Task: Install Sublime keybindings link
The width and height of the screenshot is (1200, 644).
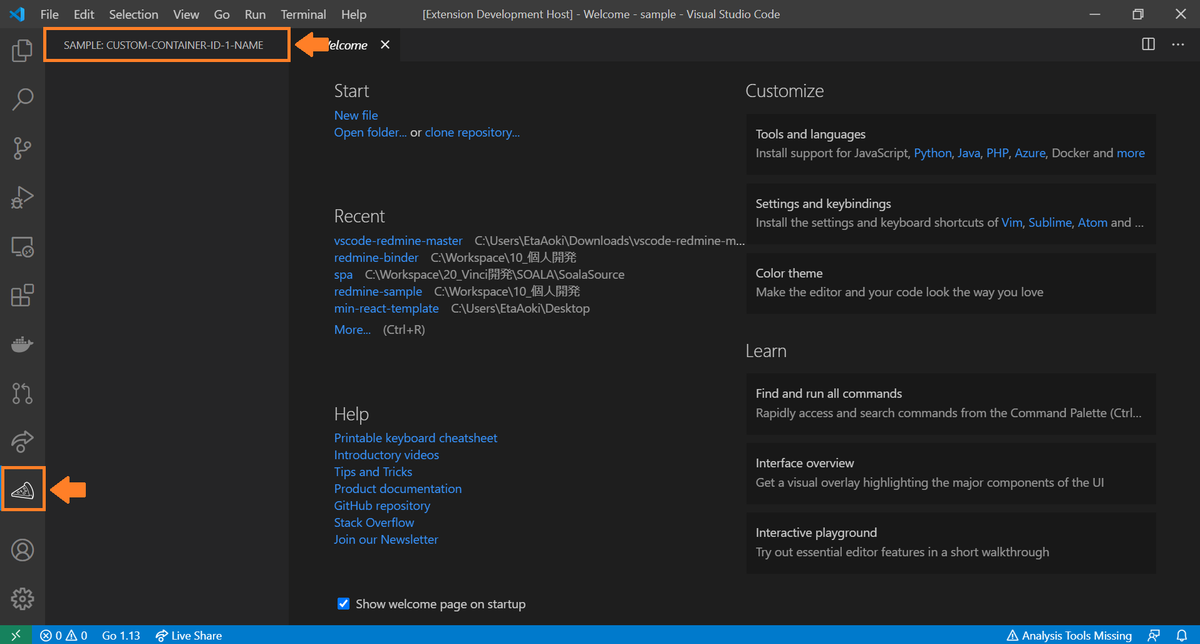Action: [1050, 222]
